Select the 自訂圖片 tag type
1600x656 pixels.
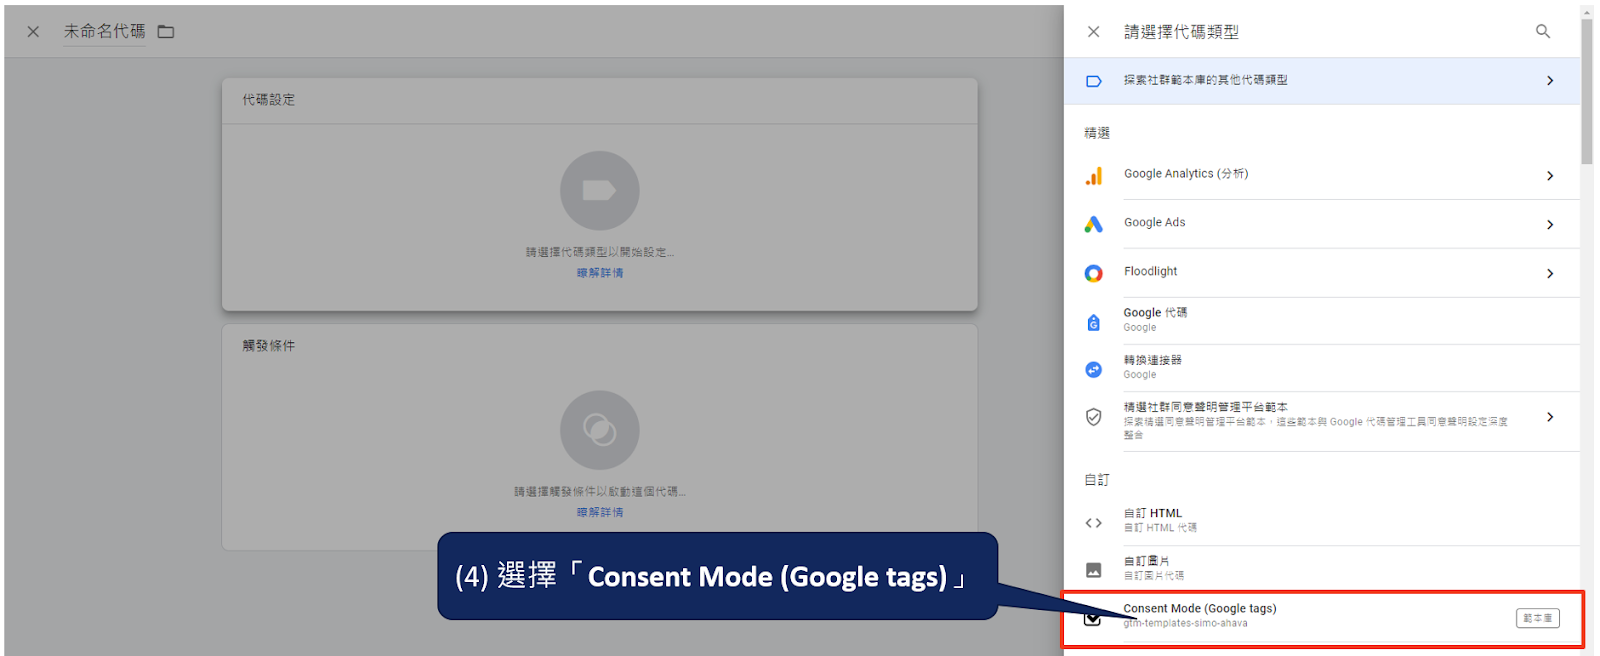point(1322,568)
